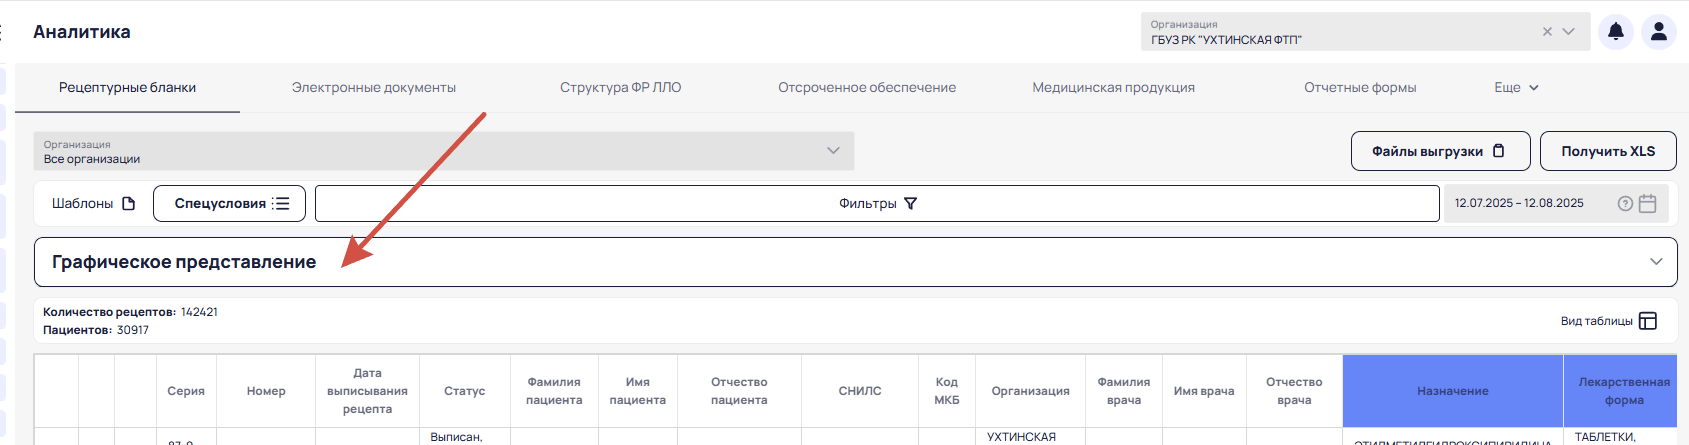This screenshot has height=445, width=1689.
Task: Click Организация column header in table
Action: (1030, 391)
